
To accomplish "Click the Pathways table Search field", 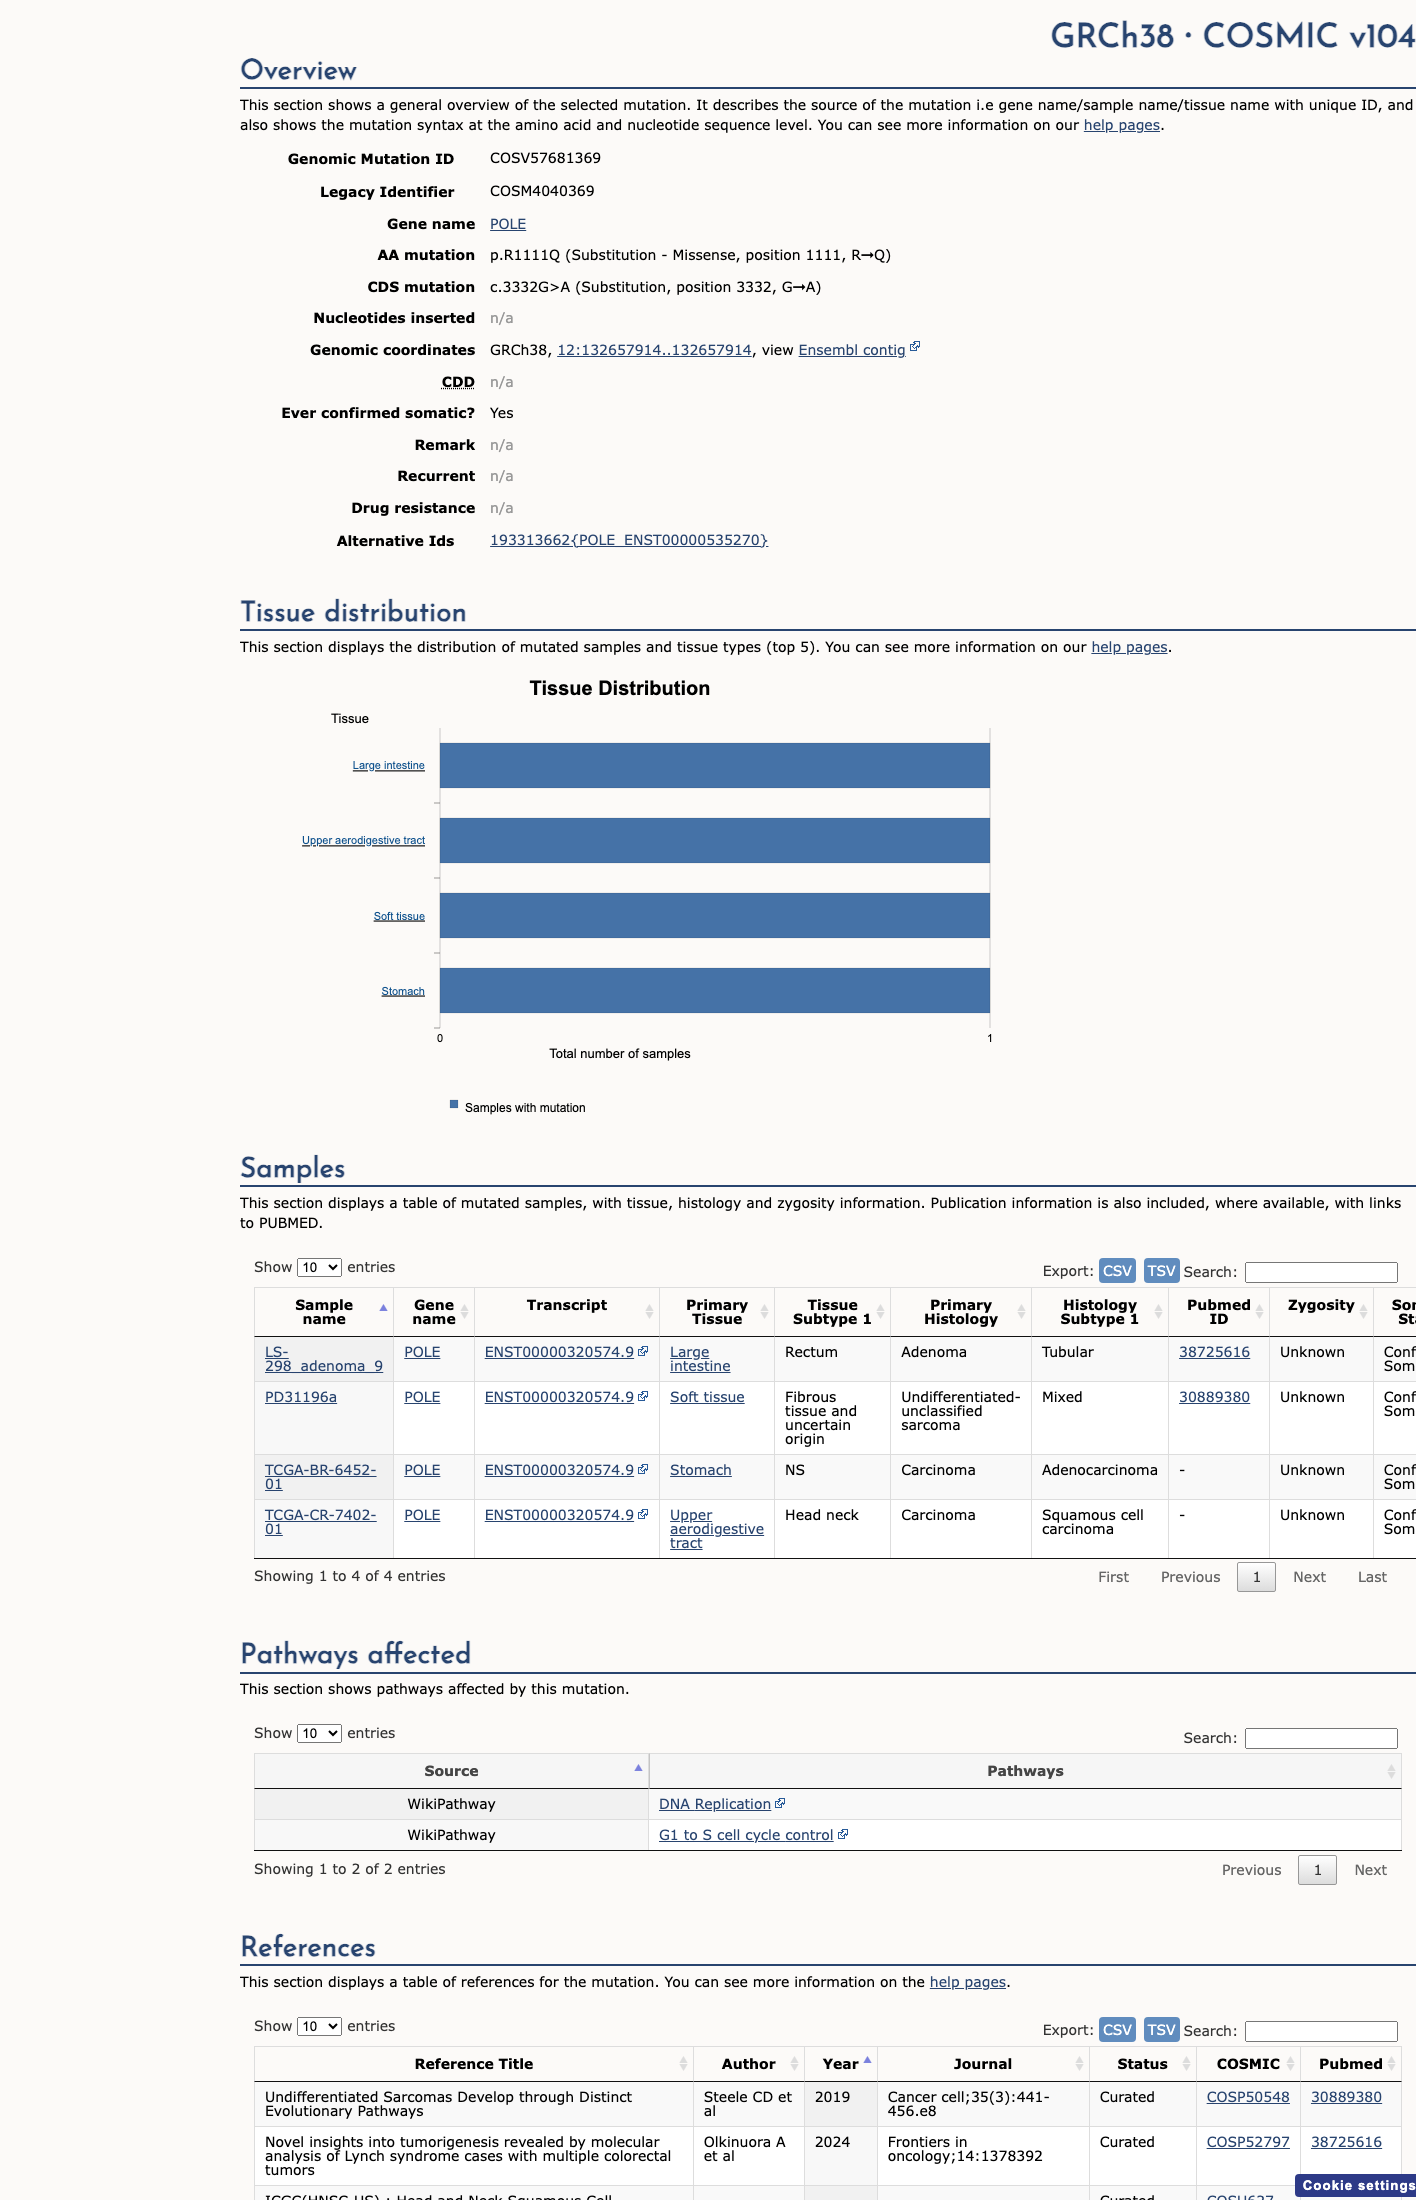I will coord(1321,1738).
